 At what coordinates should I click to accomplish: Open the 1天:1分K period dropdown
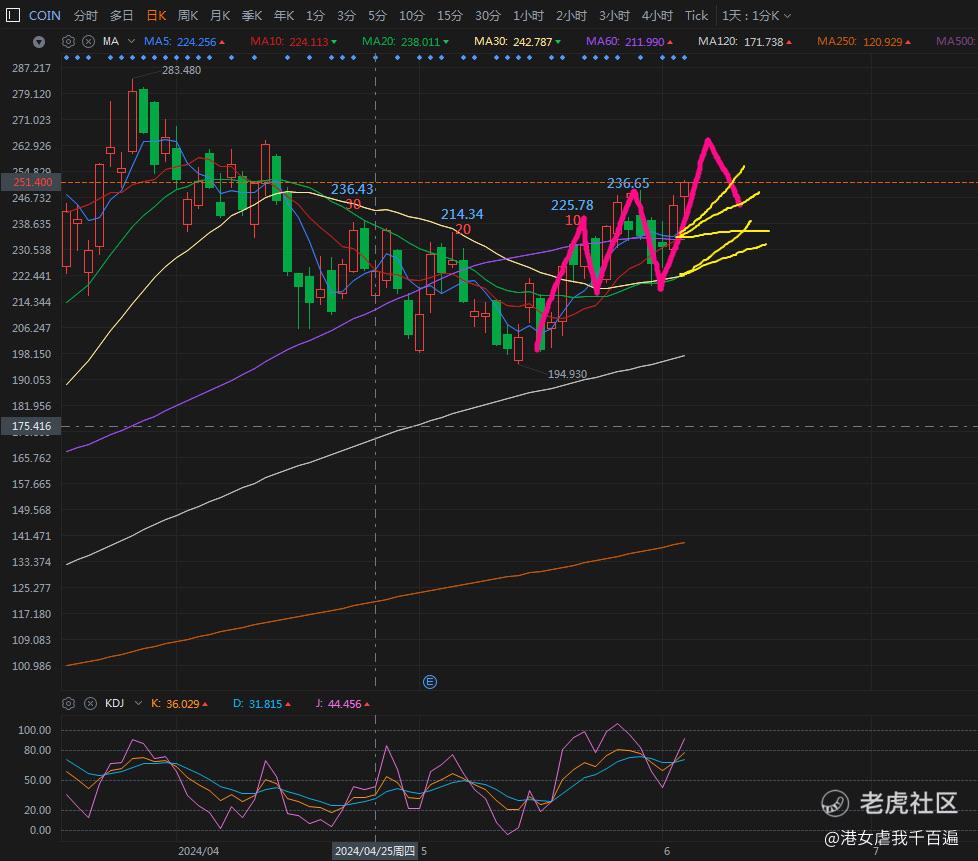pos(756,16)
